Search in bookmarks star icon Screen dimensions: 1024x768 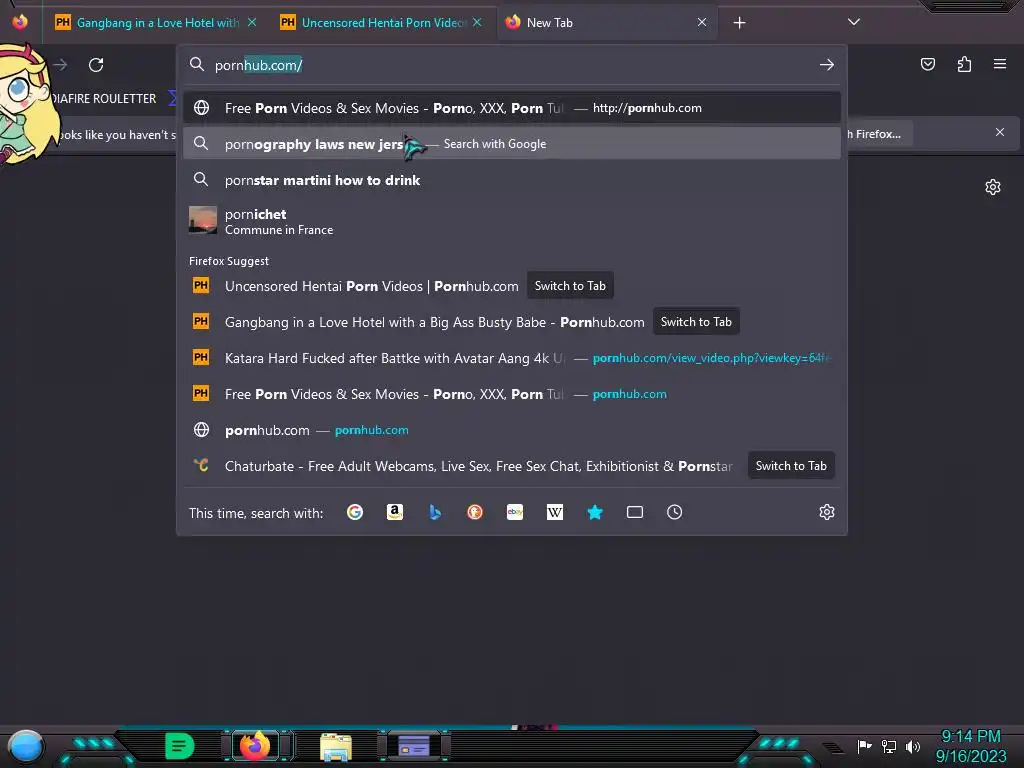[x=595, y=512]
